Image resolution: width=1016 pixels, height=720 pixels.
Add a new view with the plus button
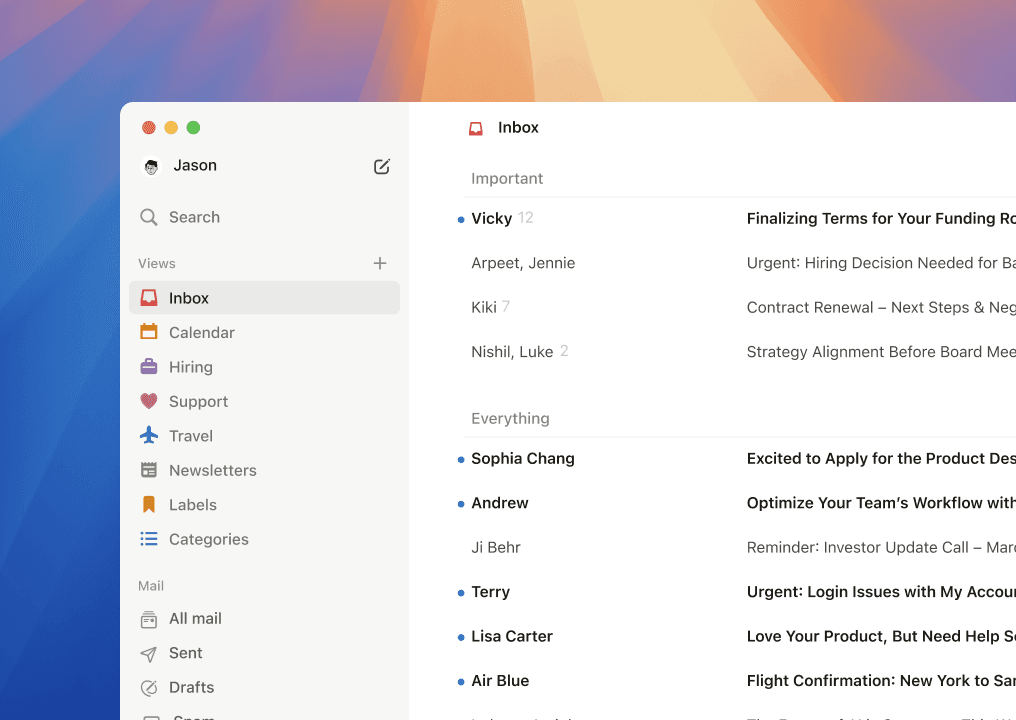pyautogui.click(x=380, y=263)
